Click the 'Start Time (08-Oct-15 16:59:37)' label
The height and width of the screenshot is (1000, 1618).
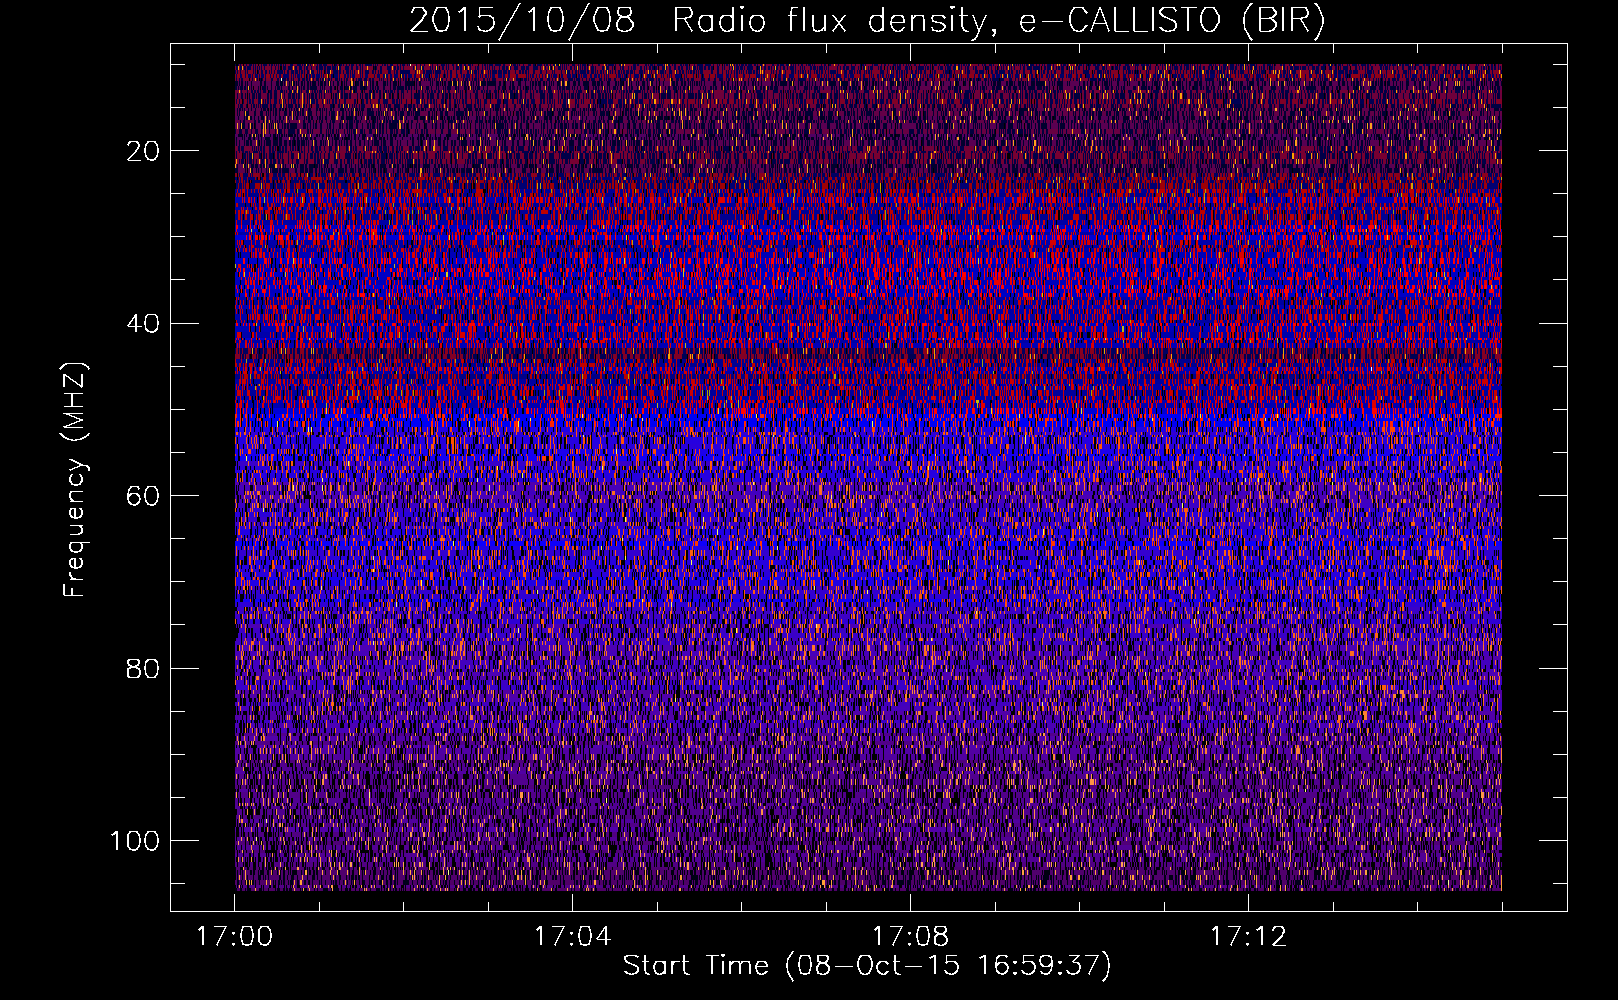[867, 966]
